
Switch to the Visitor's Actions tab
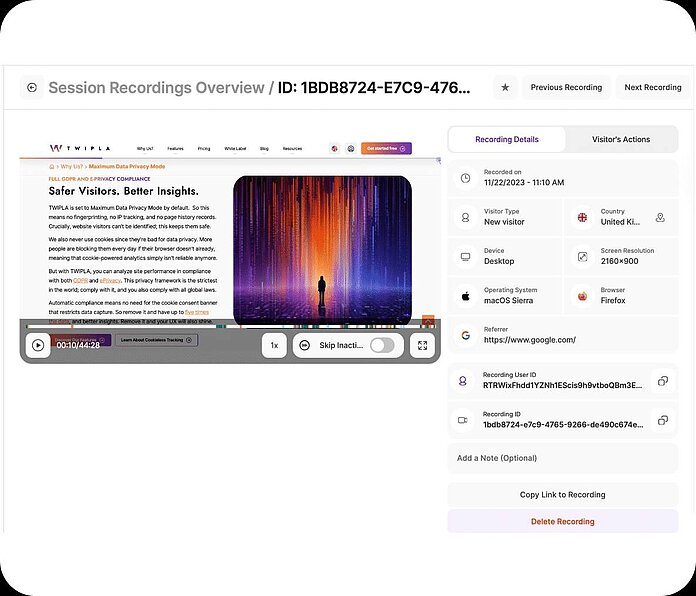coord(621,139)
